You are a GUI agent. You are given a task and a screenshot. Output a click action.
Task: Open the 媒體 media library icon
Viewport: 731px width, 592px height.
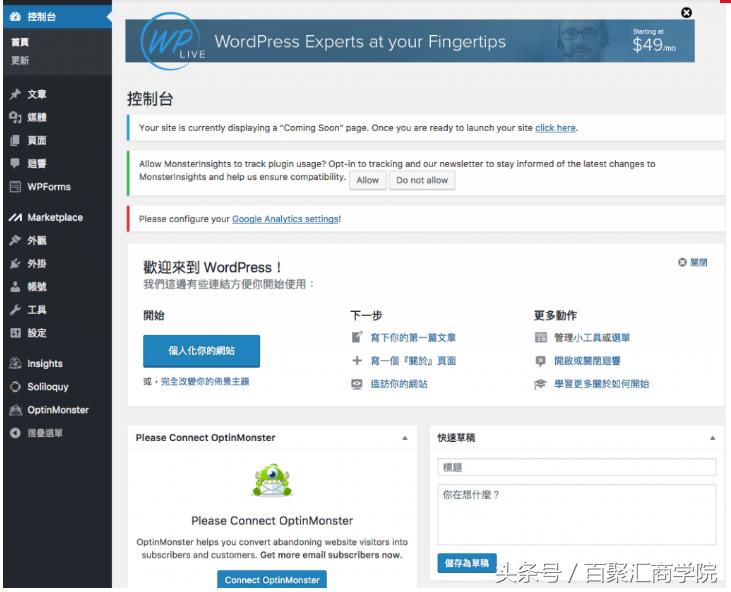[x=15, y=117]
